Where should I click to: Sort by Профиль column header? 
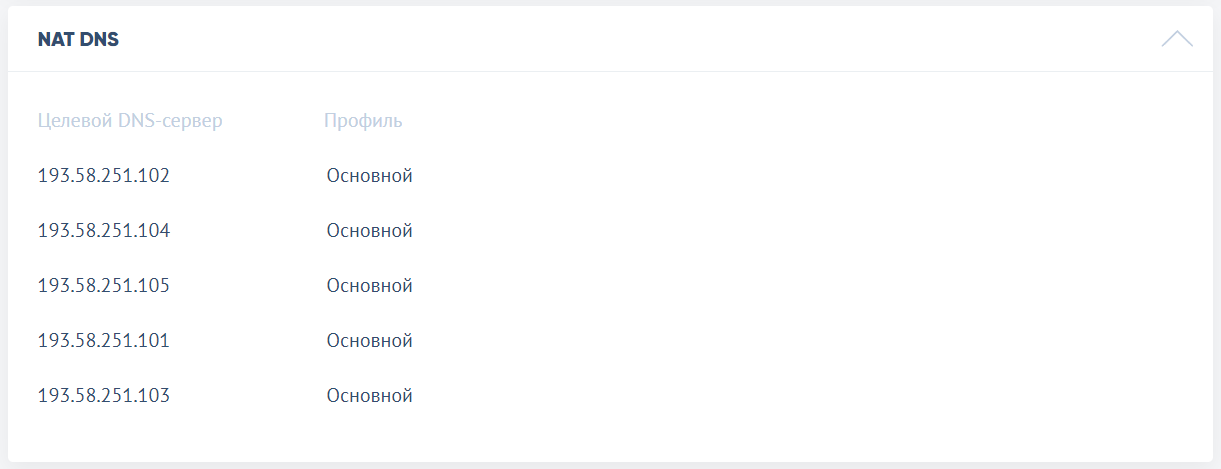point(363,121)
